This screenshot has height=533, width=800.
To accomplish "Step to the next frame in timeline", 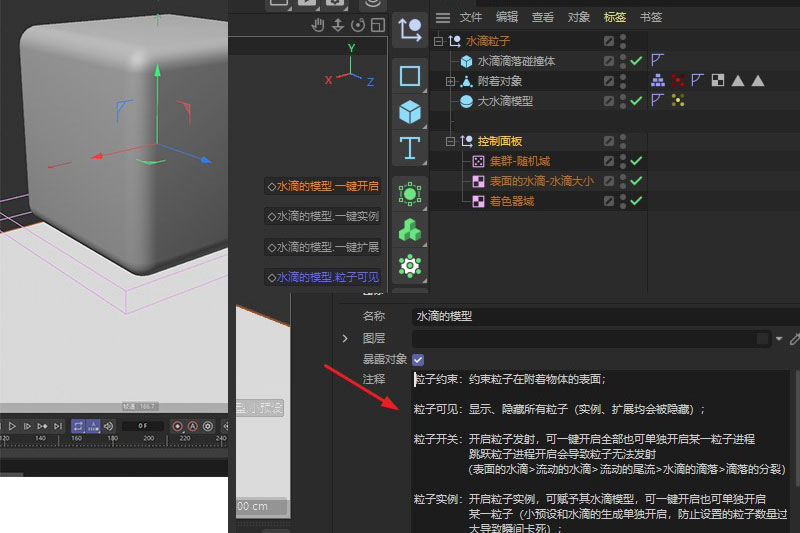I will click(27, 426).
